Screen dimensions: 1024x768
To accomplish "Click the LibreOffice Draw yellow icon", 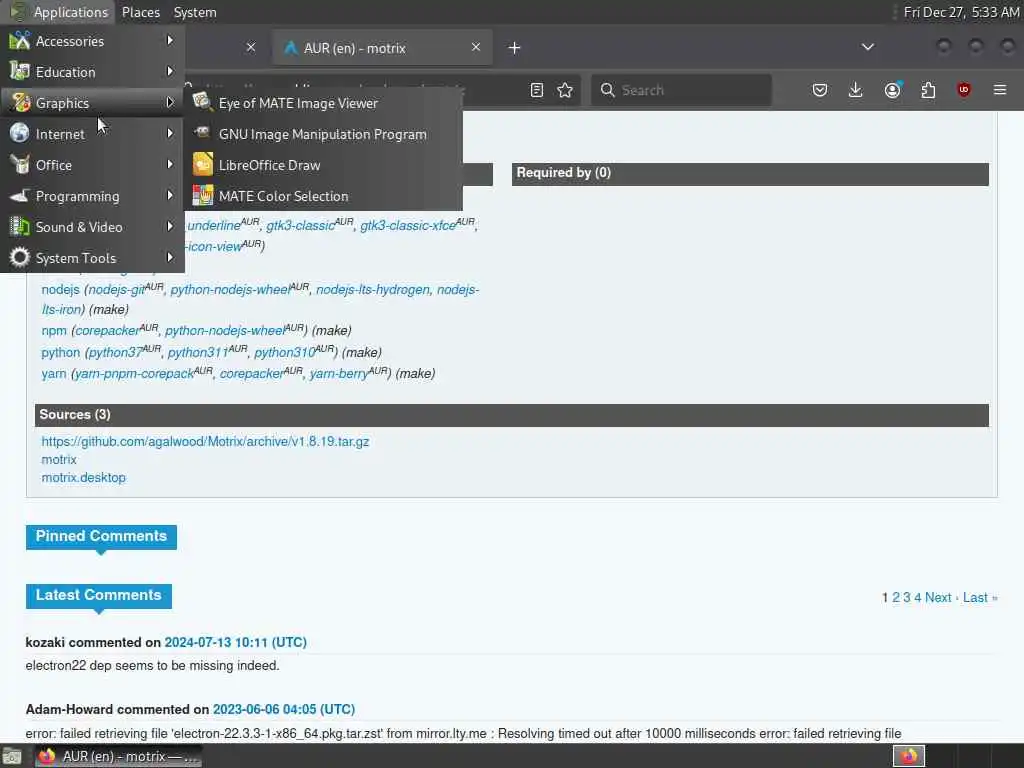I will tap(202, 164).
